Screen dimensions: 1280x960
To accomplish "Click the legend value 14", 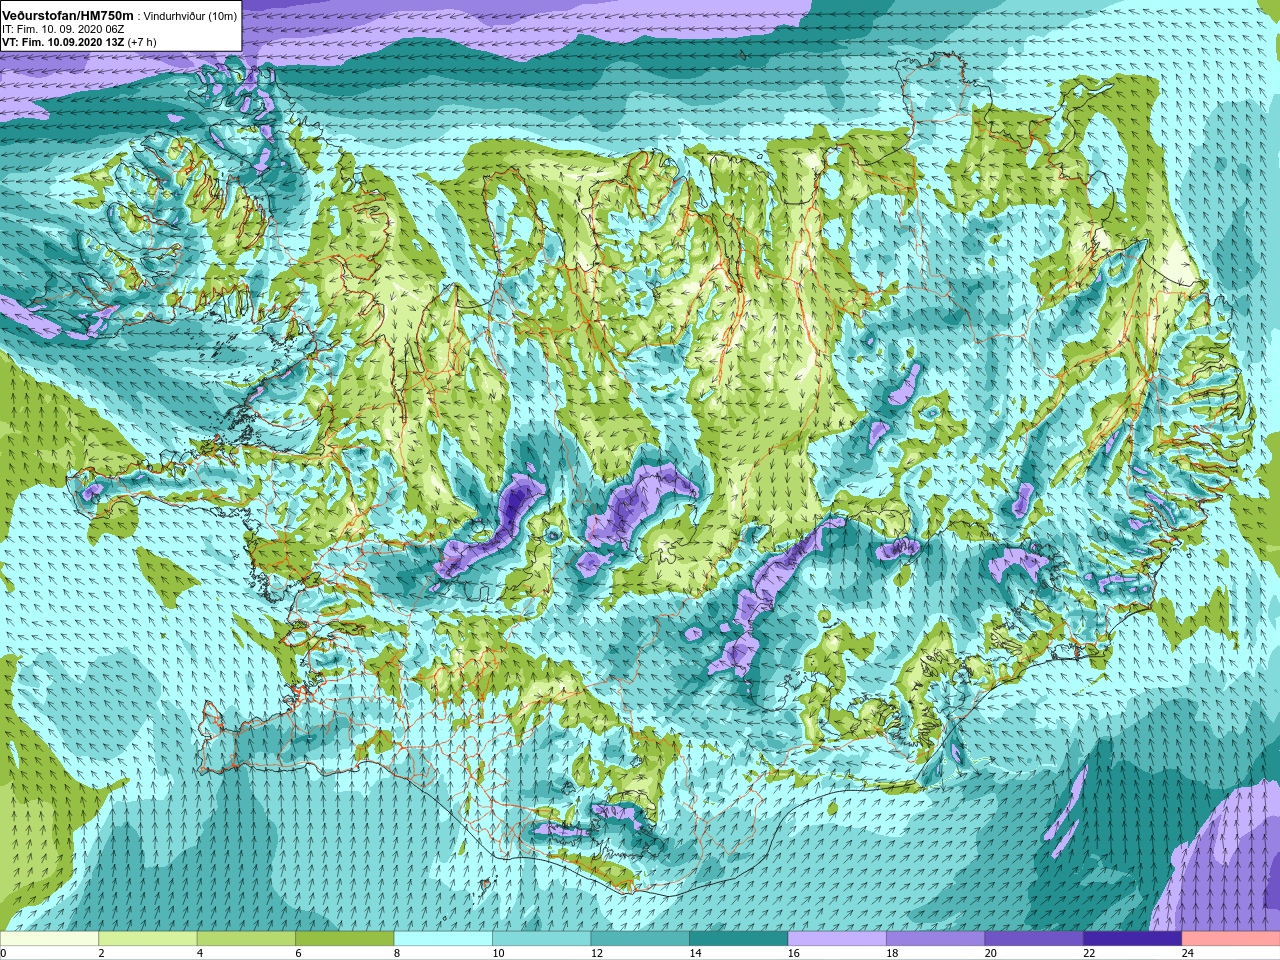I will pos(695,953).
